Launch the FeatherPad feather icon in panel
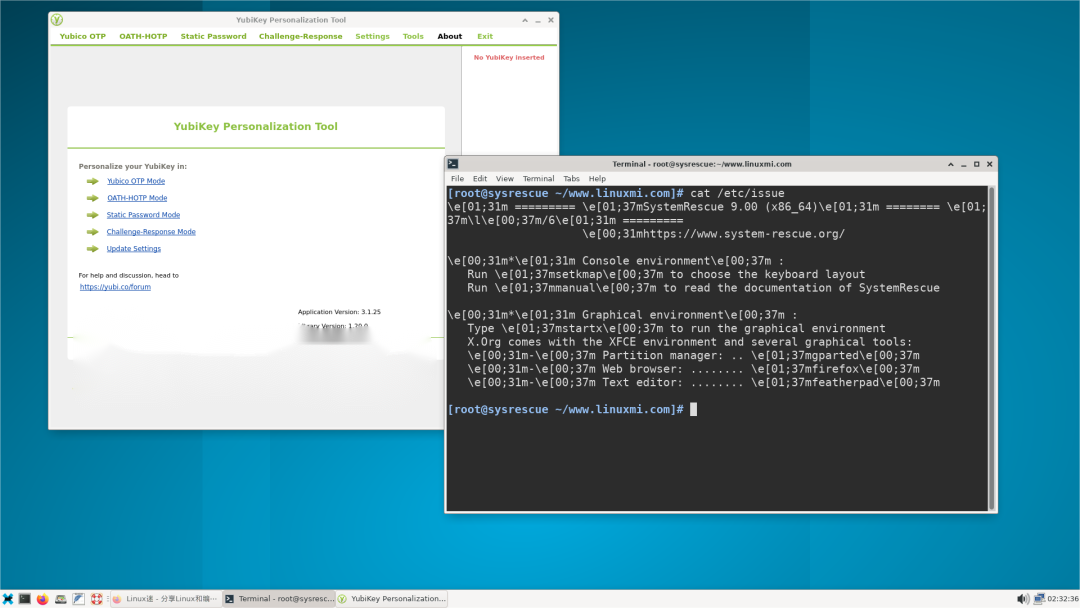The width and height of the screenshot is (1080, 608). coord(79,599)
